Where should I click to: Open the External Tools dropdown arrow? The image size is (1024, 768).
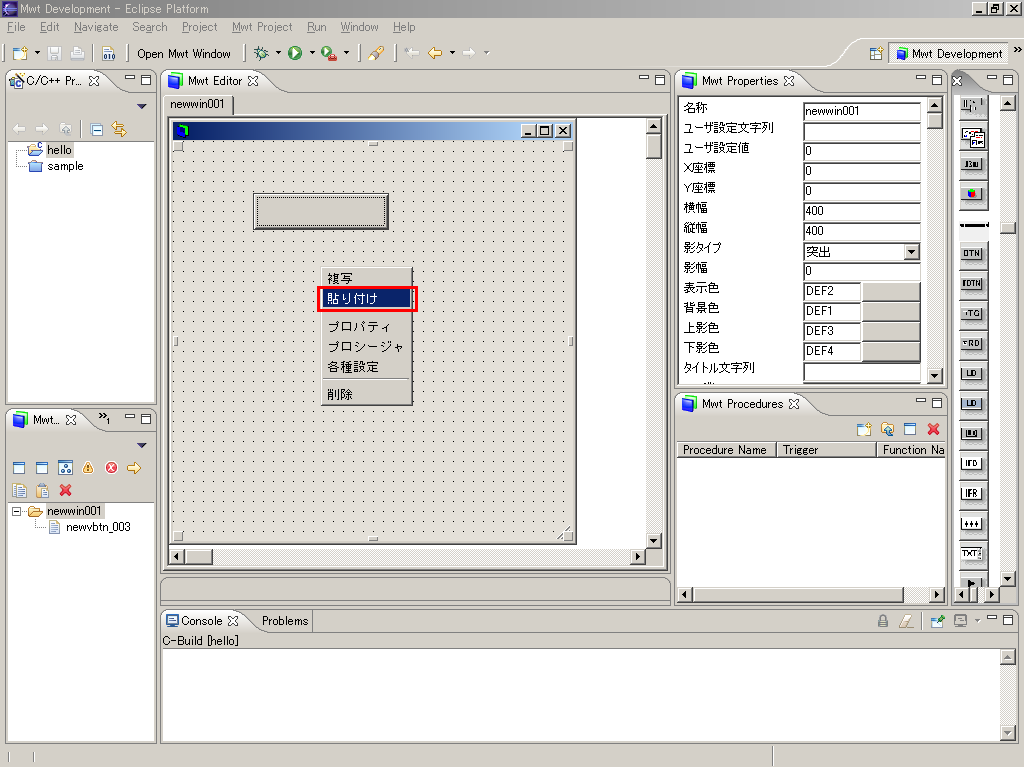(x=346, y=53)
